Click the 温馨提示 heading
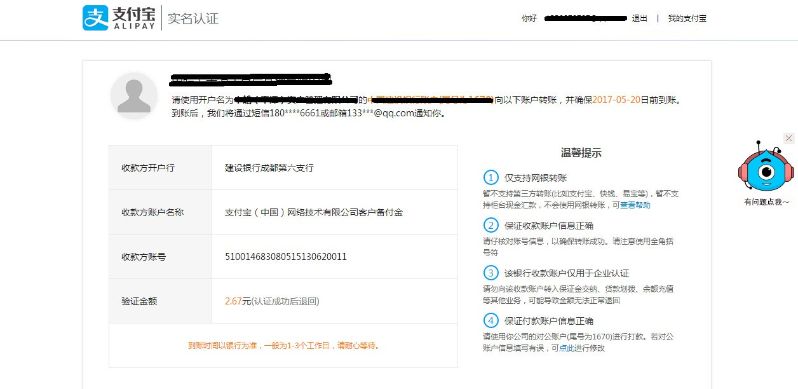This screenshot has height=389, width=798. [x=581, y=152]
